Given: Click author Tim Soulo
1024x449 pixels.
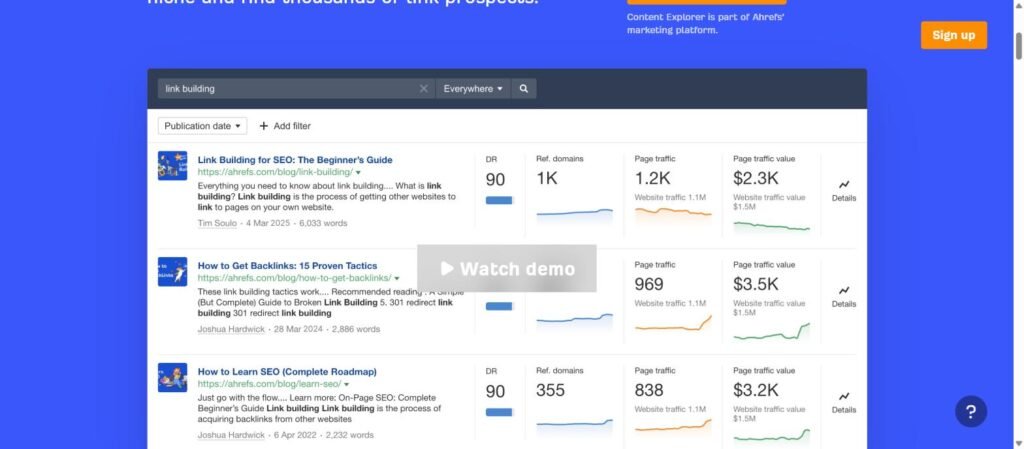Looking at the screenshot, I should coord(217,223).
